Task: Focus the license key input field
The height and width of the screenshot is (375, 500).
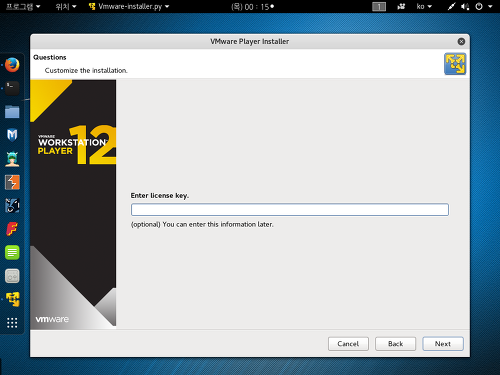Action: [x=290, y=210]
